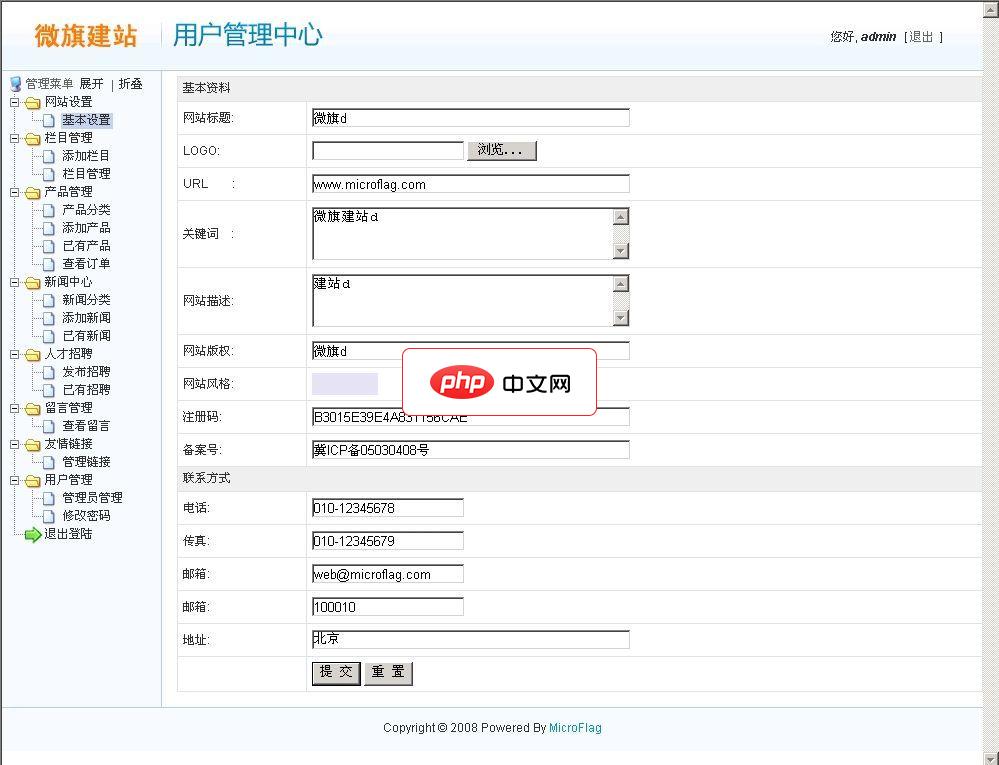Screen dimensions: 999x765
Task: Click the page icon next to 查看订单
Action: point(48,264)
